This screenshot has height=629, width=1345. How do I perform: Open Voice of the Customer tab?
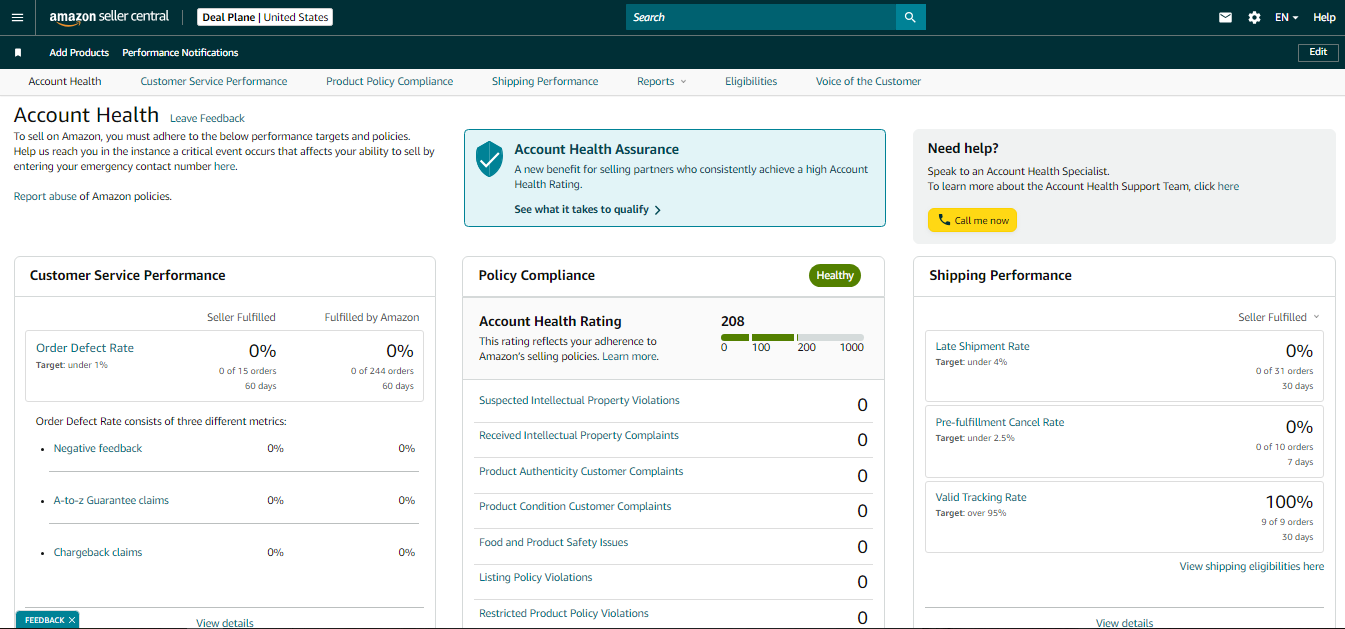click(x=868, y=81)
